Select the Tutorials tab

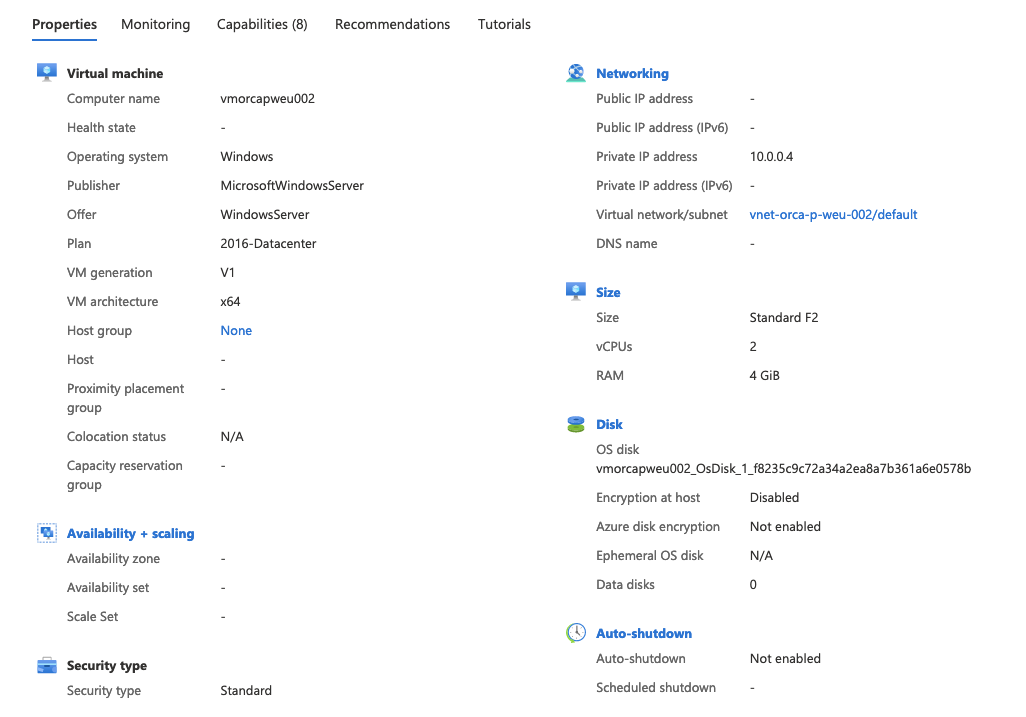point(504,24)
